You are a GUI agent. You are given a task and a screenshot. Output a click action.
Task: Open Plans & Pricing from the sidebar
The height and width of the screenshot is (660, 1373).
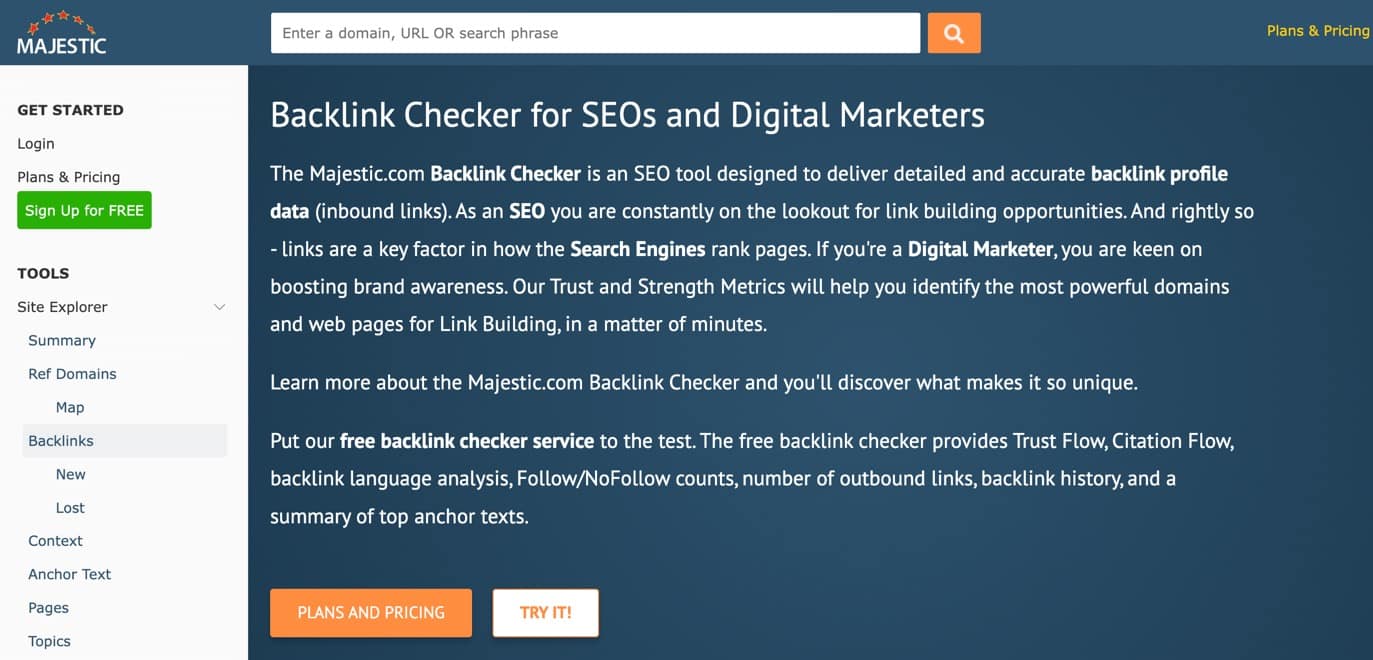(68, 177)
